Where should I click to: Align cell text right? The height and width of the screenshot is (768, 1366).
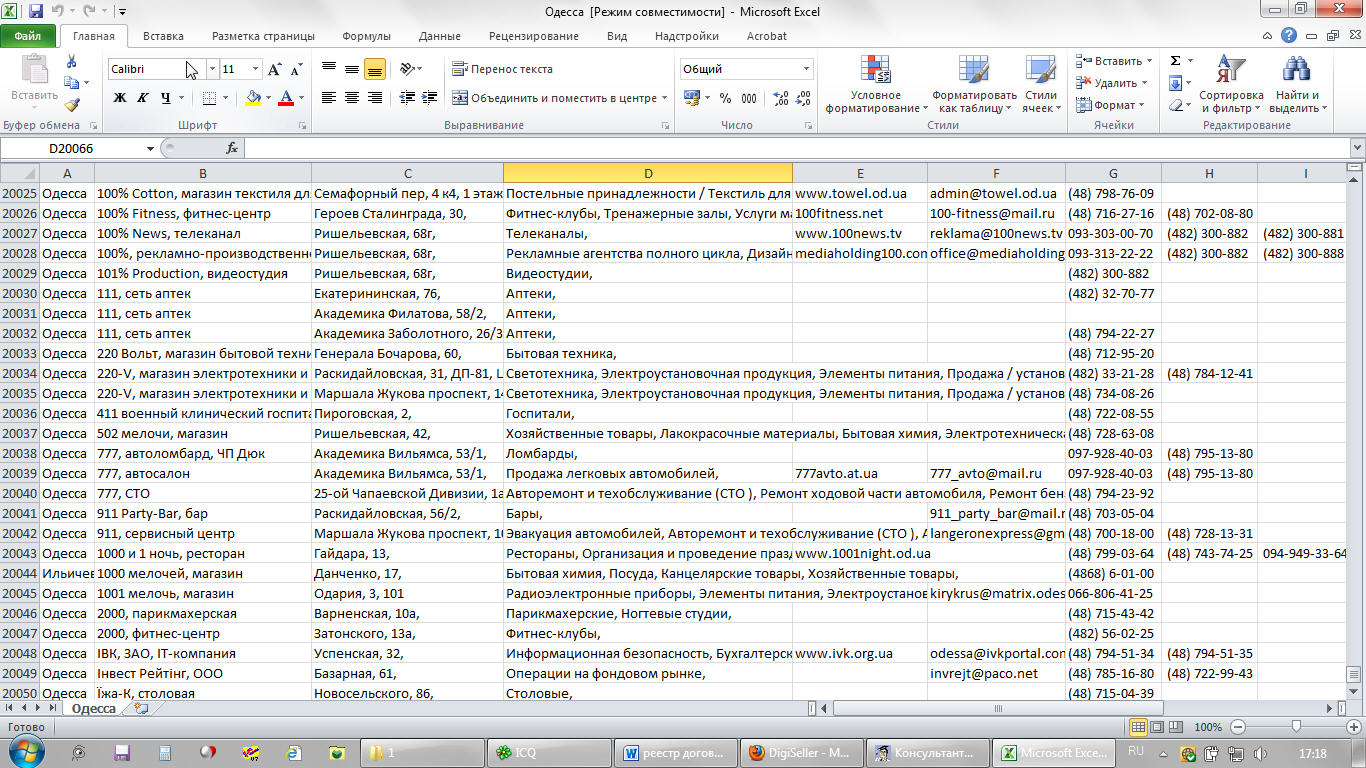click(375, 98)
